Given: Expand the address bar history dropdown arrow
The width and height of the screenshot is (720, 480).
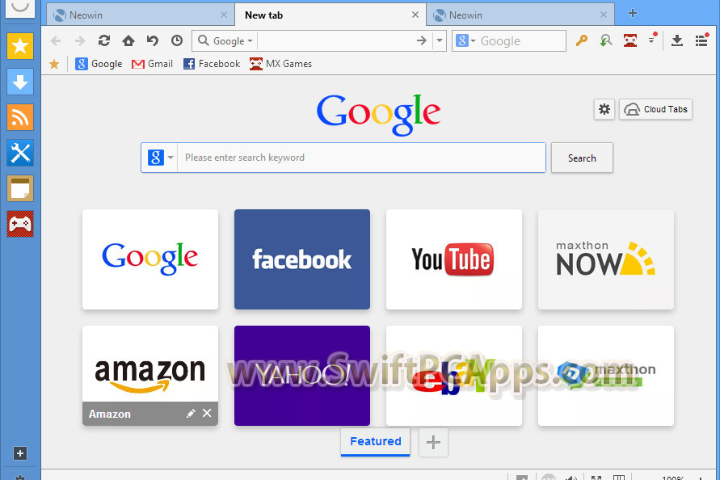Looking at the screenshot, I should [x=439, y=41].
